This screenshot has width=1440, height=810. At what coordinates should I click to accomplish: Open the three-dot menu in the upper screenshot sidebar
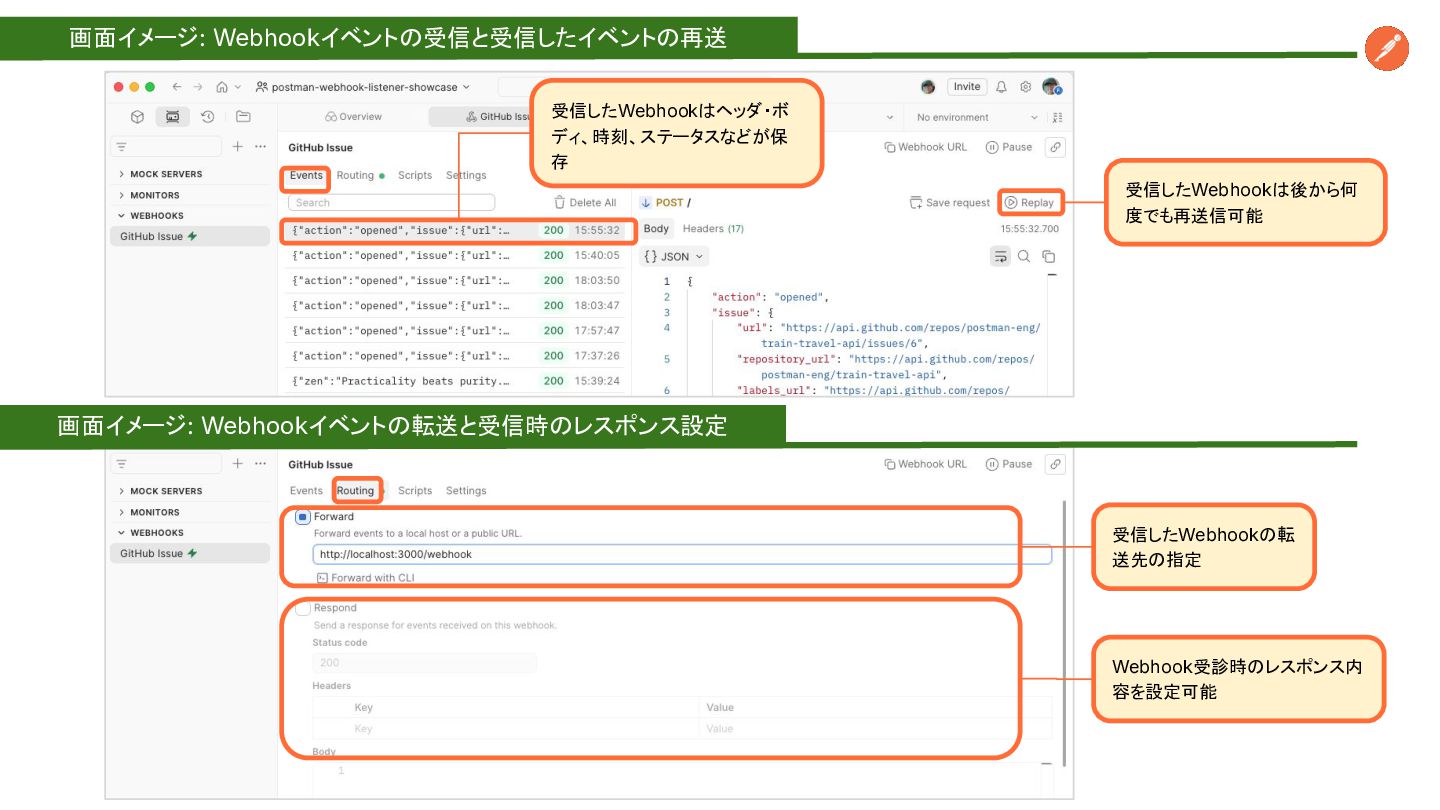click(x=261, y=147)
